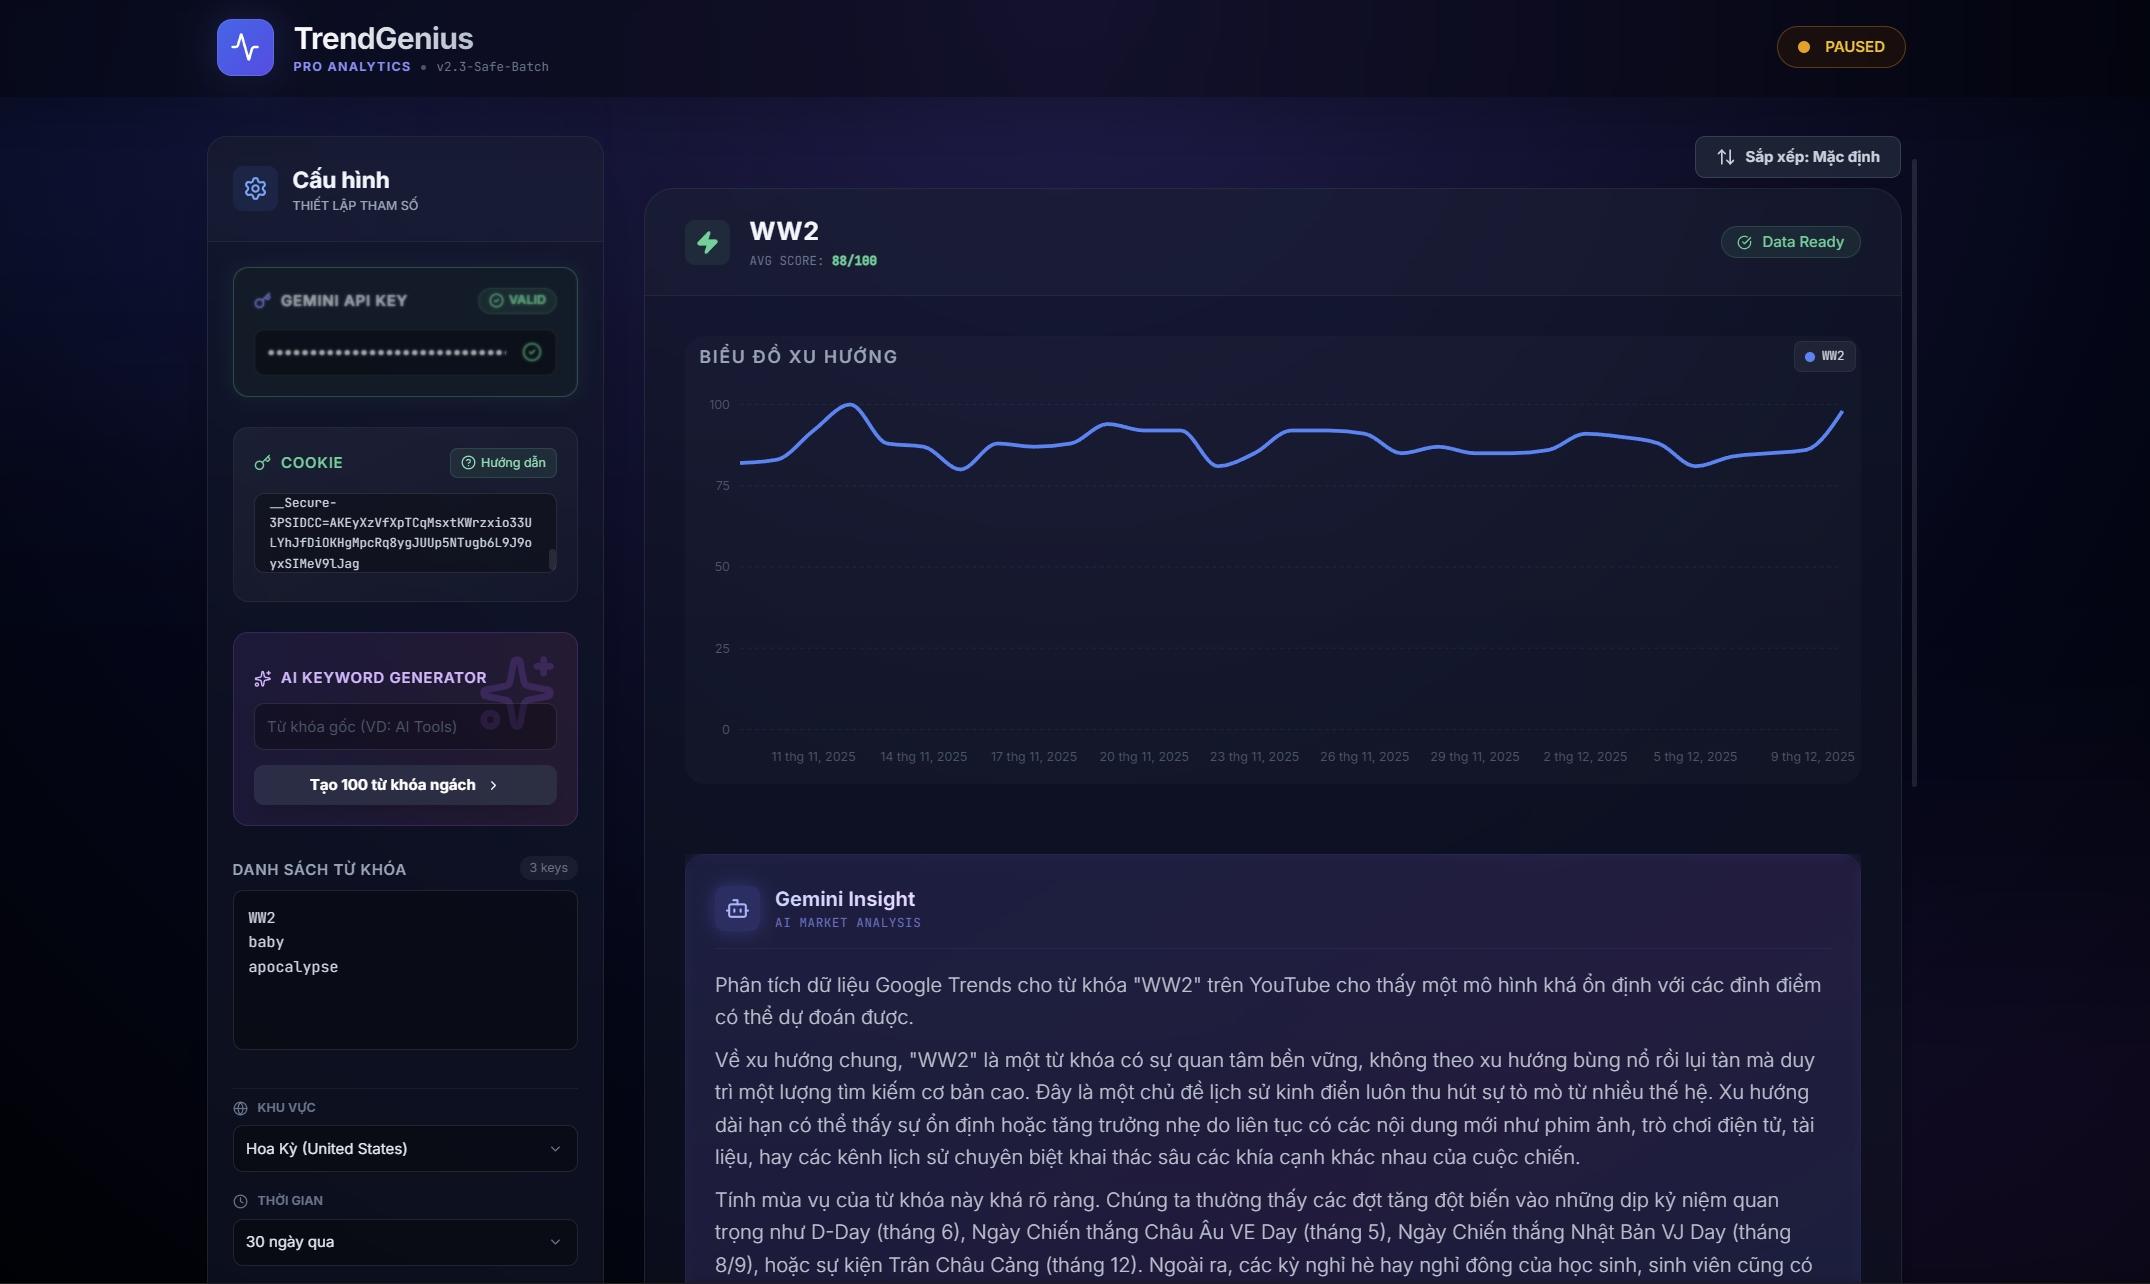2150x1284 pixels.
Task: Select the apocalypse keyword in the list
Action: coord(293,967)
